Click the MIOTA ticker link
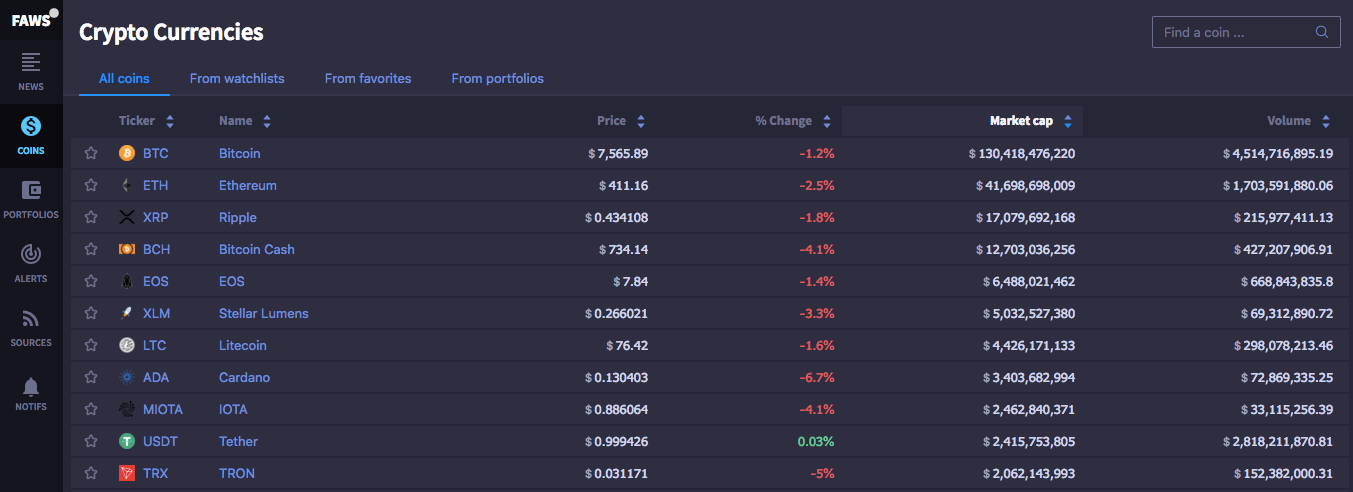Viewport: 1353px width, 492px height. click(x=161, y=409)
